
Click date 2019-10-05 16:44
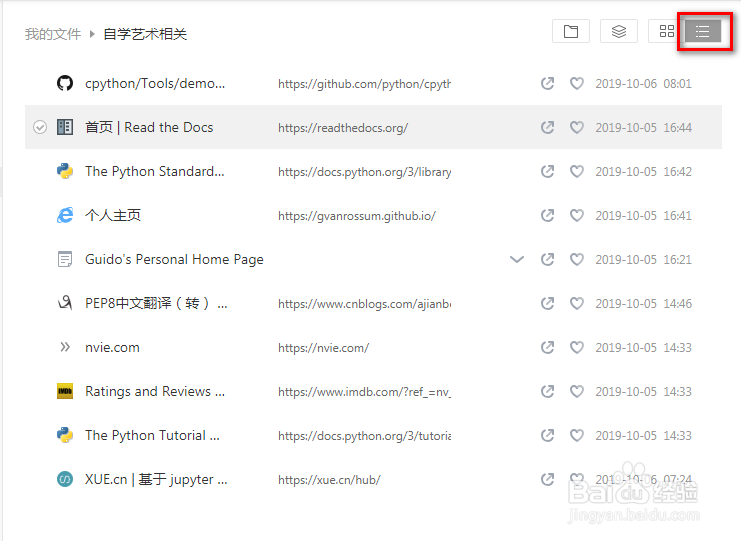tap(643, 128)
